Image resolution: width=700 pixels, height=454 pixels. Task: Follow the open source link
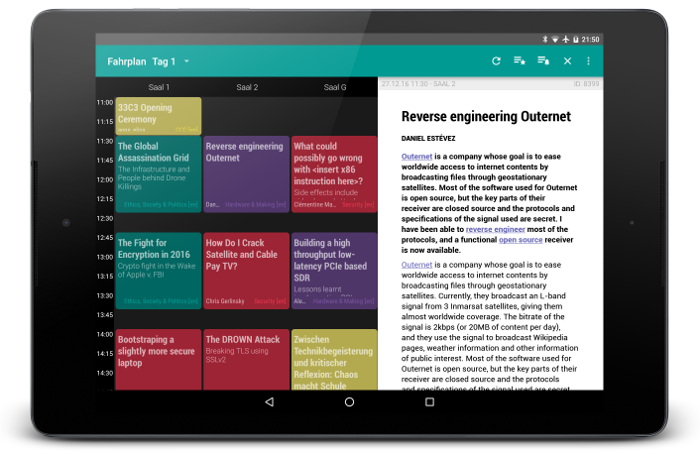click(521, 240)
